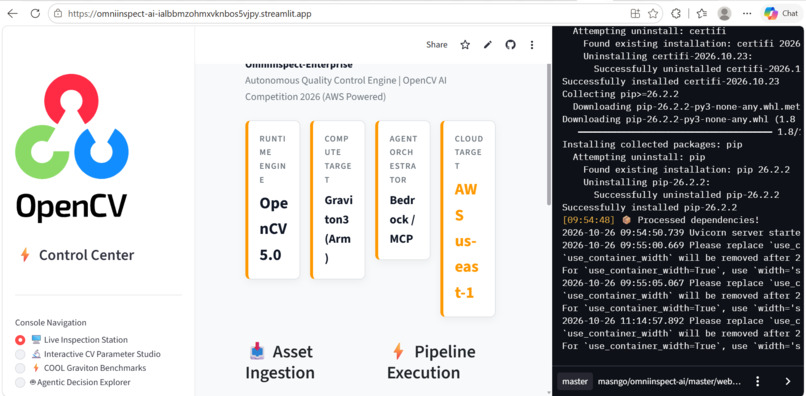The height and width of the screenshot is (396, 806).
Task: Click the Pipeline Execution lightning icon
Action: click(x=398, y=352)
